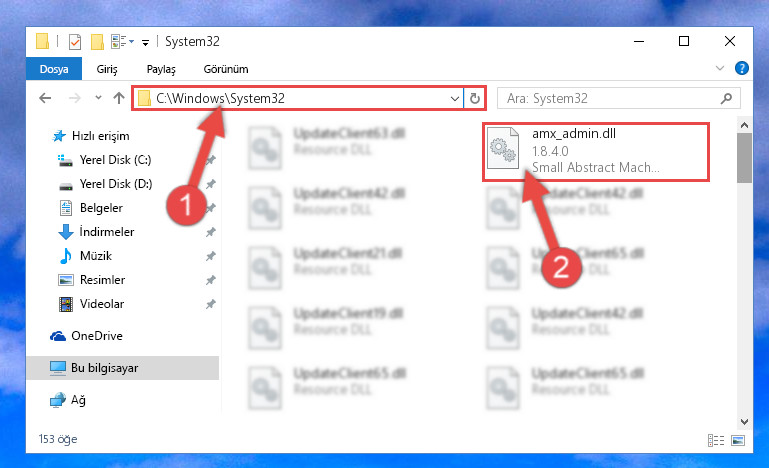Viewport: 769px width, 468px height.
Task: Unpin Videolar using its pin icon
Action: (210, 304)
